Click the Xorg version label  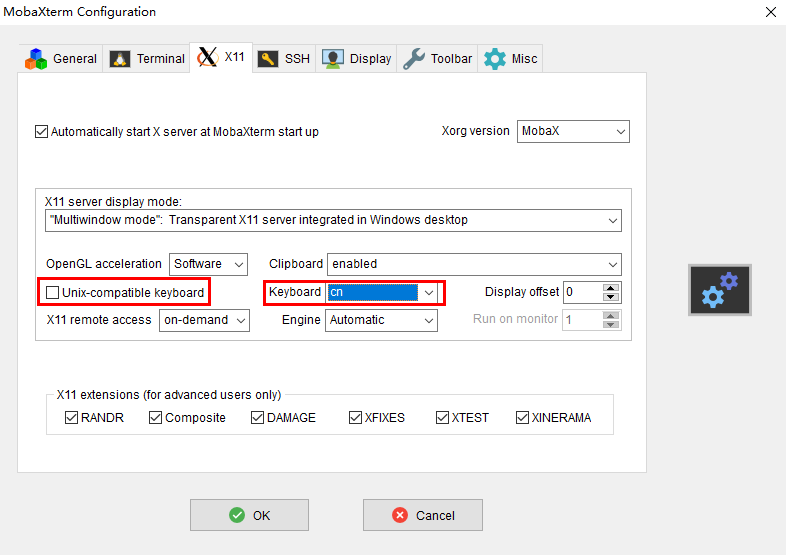pyautogui.click(x=475, y=131)
